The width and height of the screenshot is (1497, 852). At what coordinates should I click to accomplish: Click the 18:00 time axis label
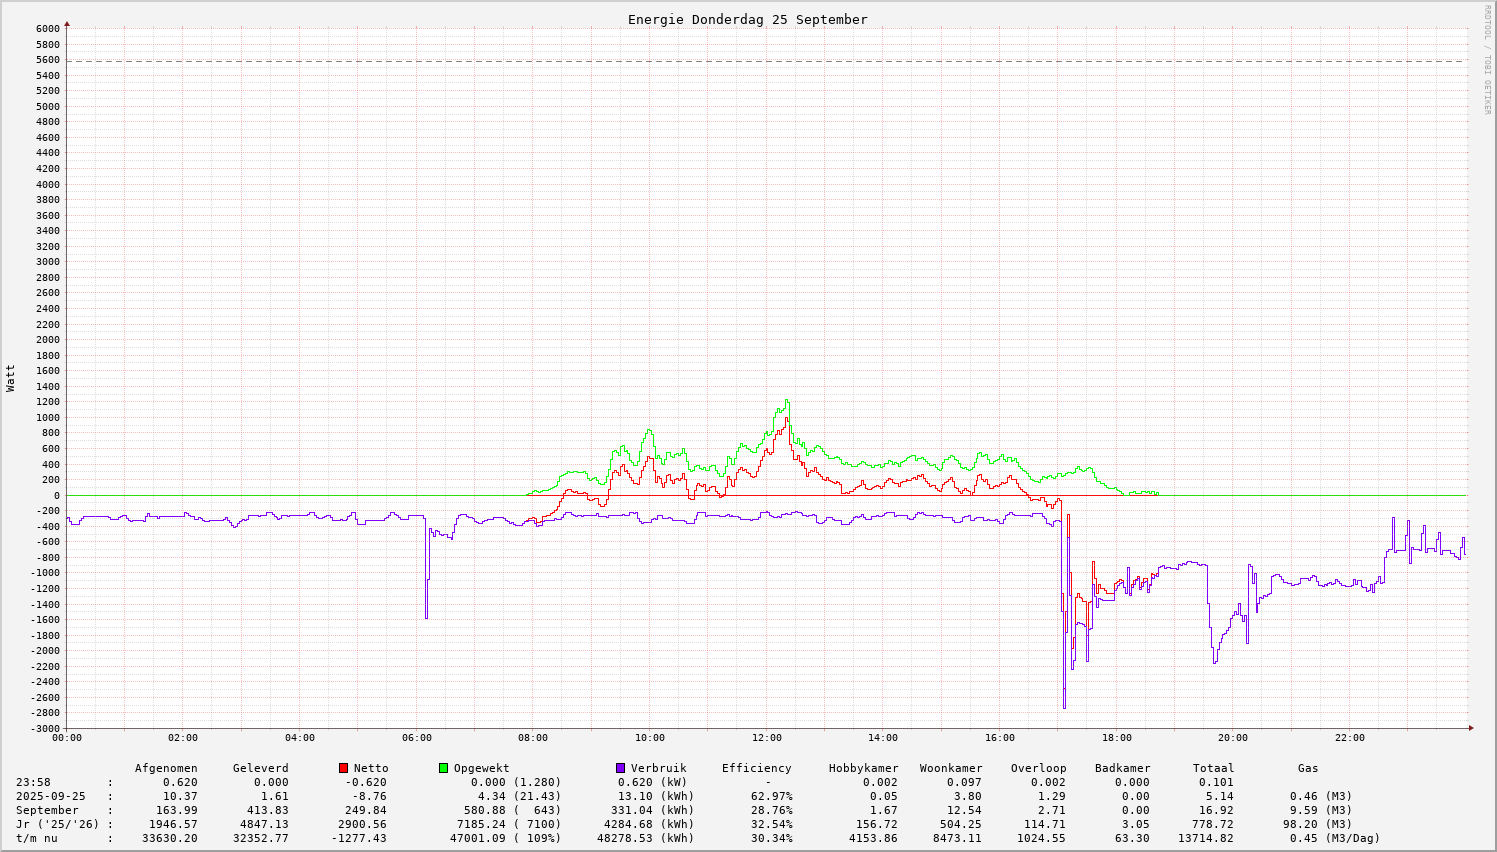point(1116,738)
